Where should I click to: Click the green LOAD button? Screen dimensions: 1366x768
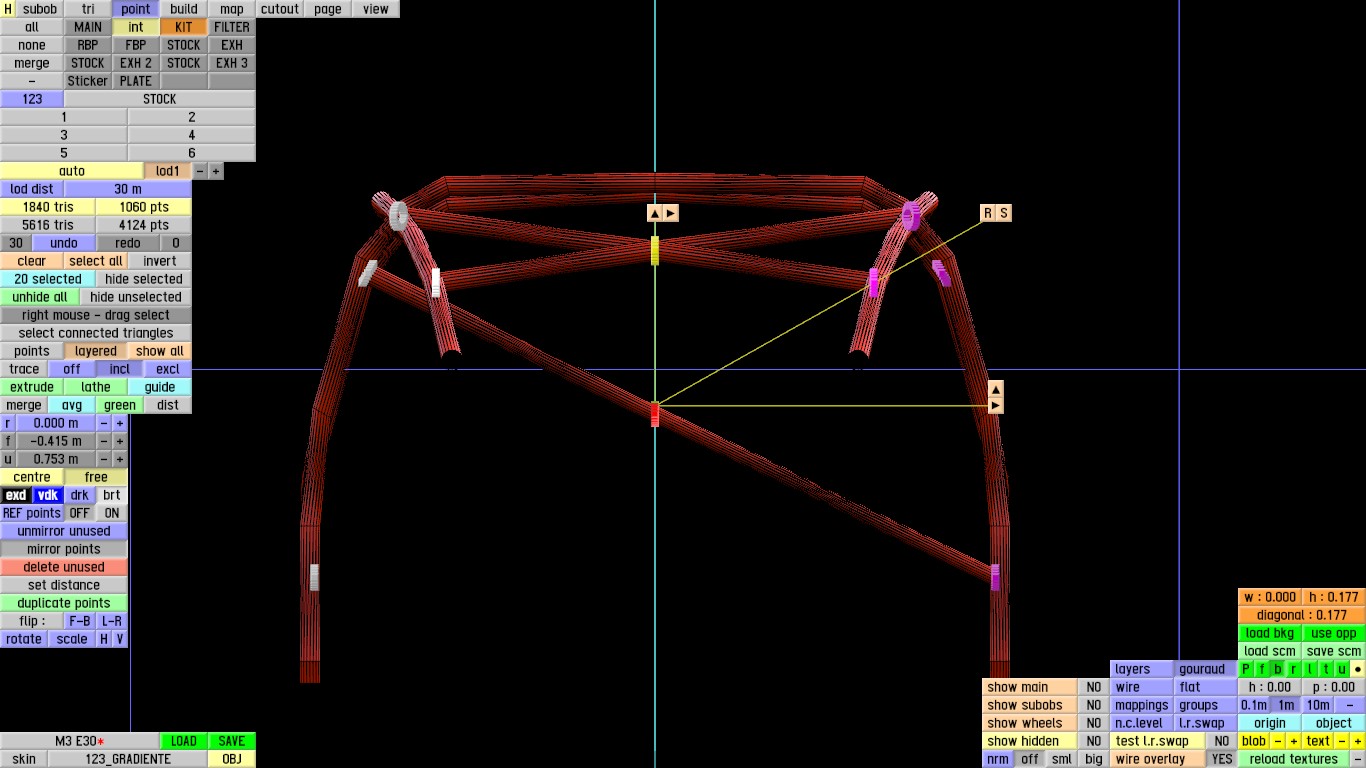pos(184,741)
